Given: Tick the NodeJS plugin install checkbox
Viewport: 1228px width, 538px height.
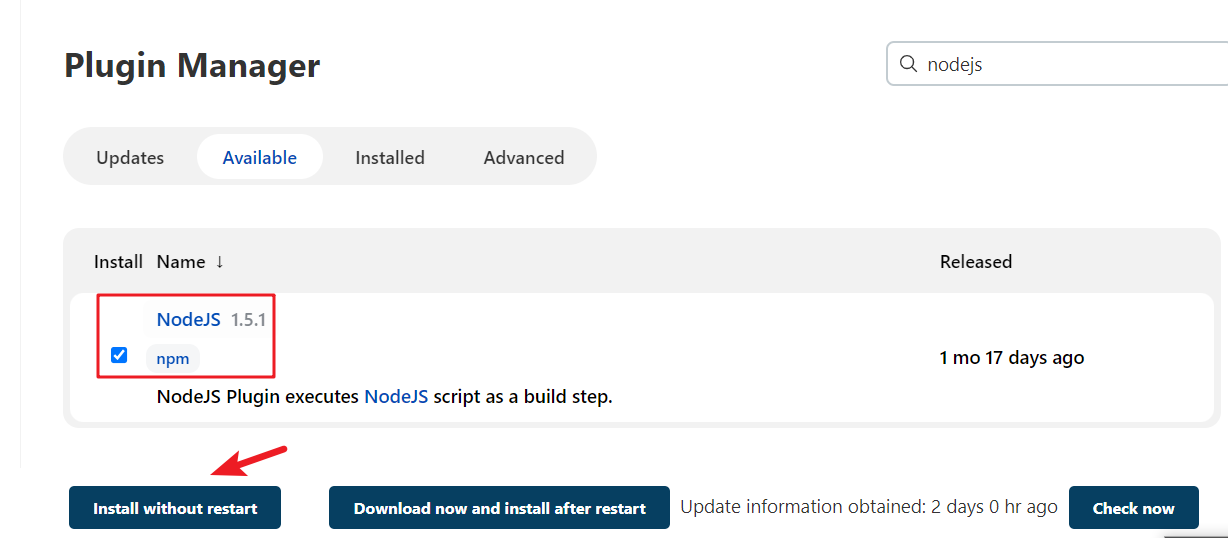Looking at the screenshot, I should (x=119, y=355).
